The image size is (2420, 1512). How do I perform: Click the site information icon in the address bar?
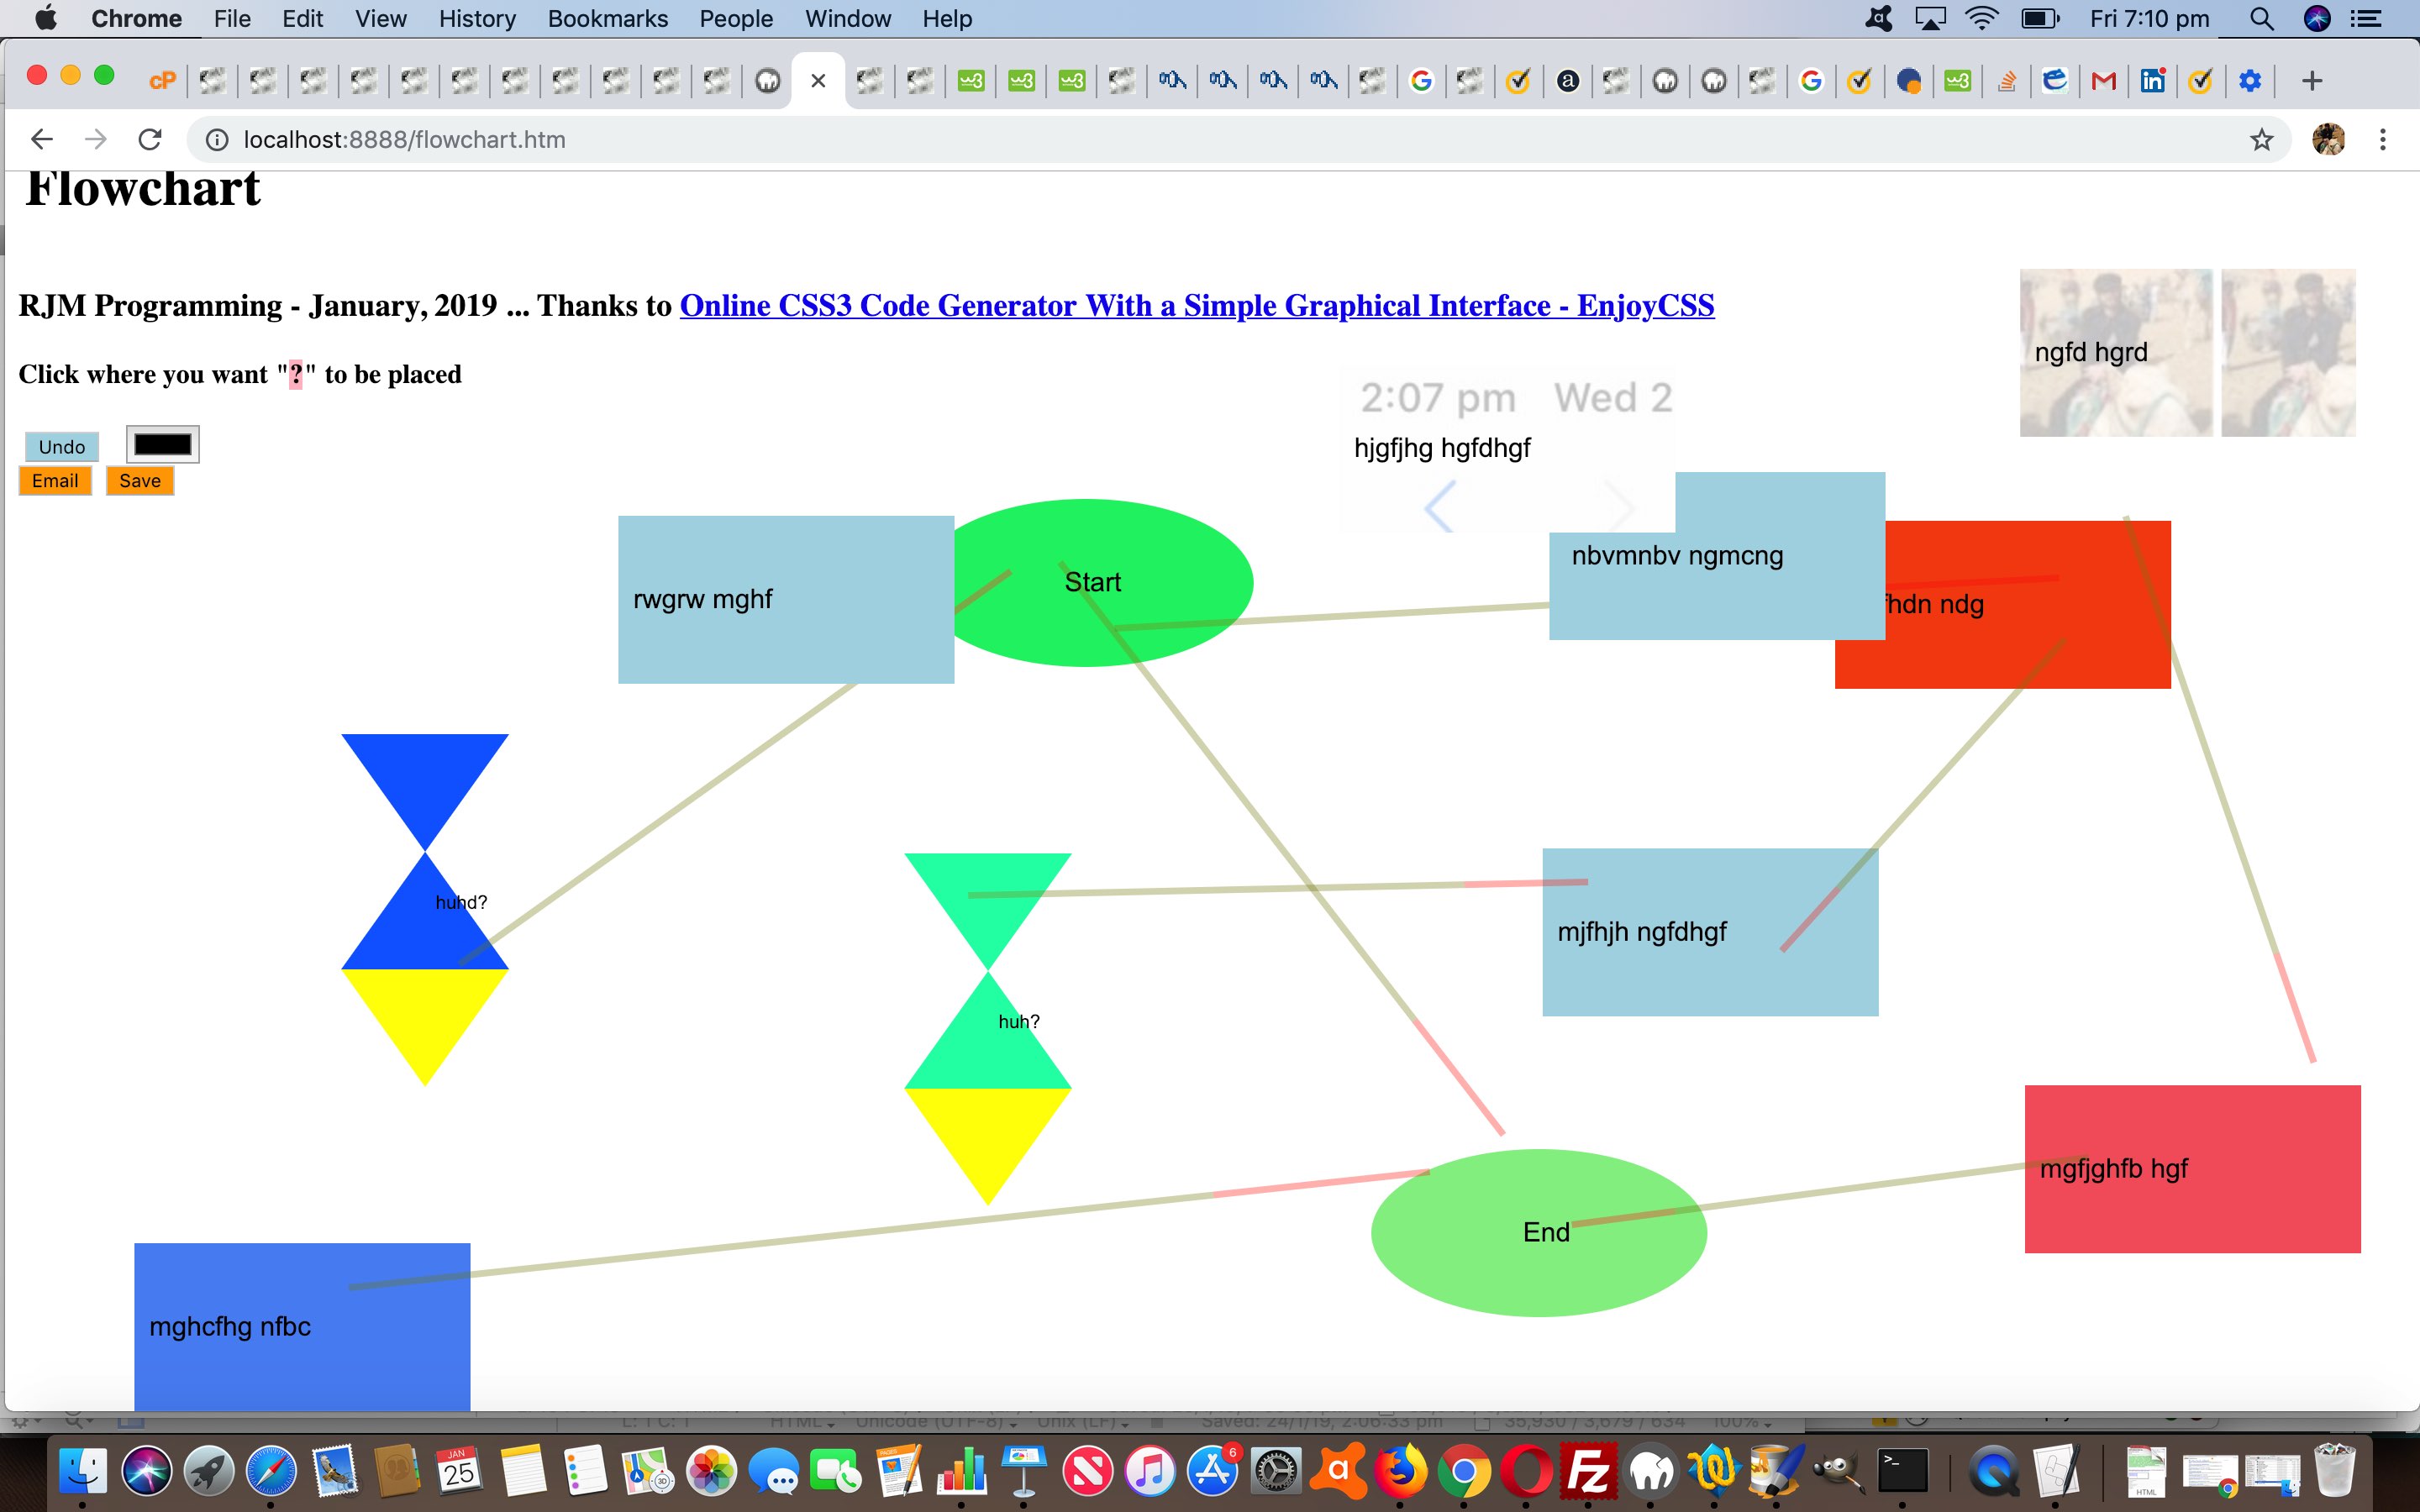click(216, 139)
